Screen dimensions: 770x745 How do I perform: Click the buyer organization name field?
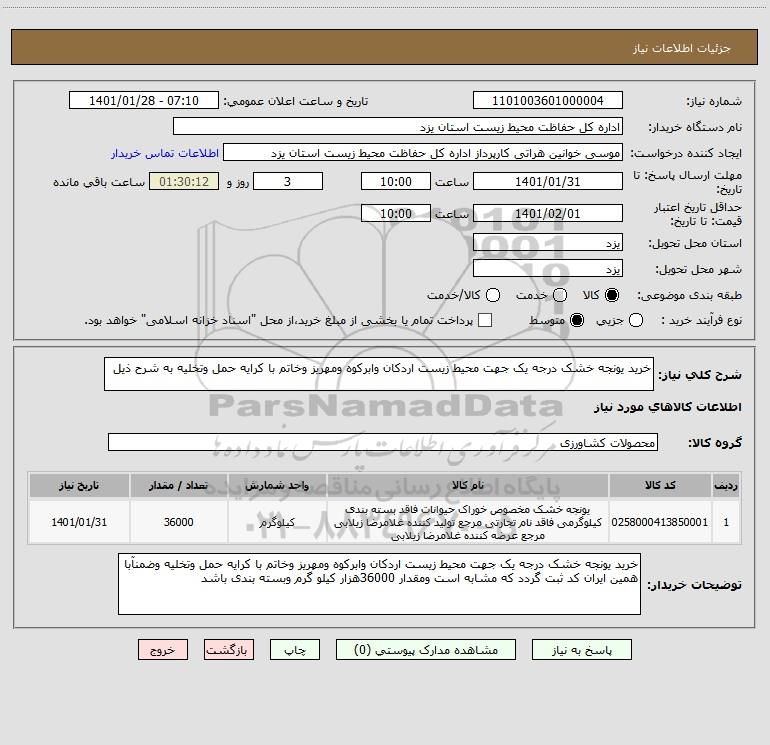point(398,127)
